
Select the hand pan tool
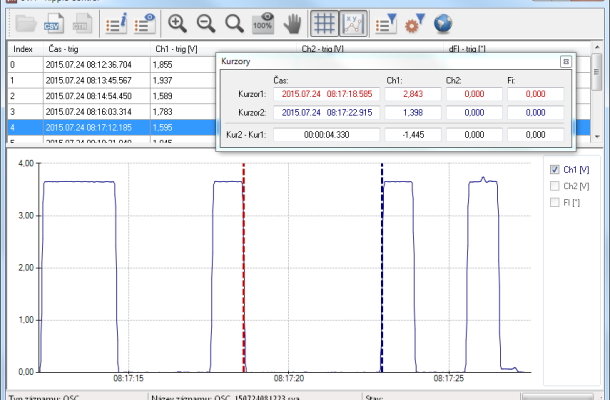coord(292,22)
